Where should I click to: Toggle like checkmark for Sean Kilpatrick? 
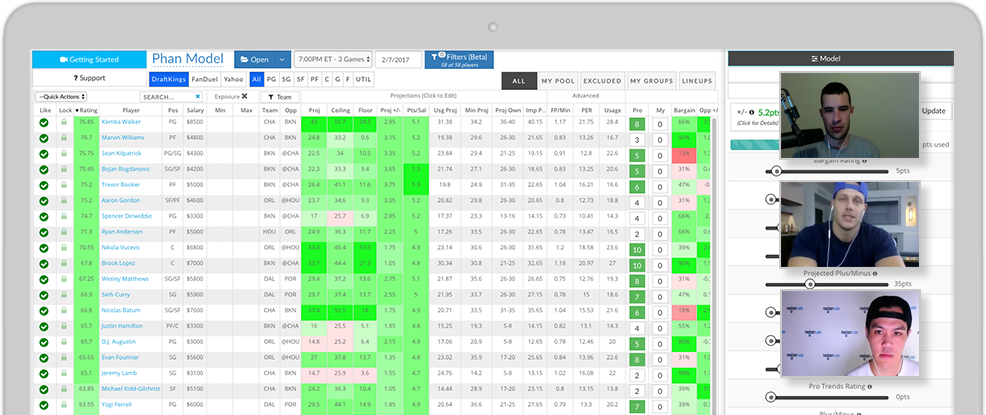click(x=44, y=154)
